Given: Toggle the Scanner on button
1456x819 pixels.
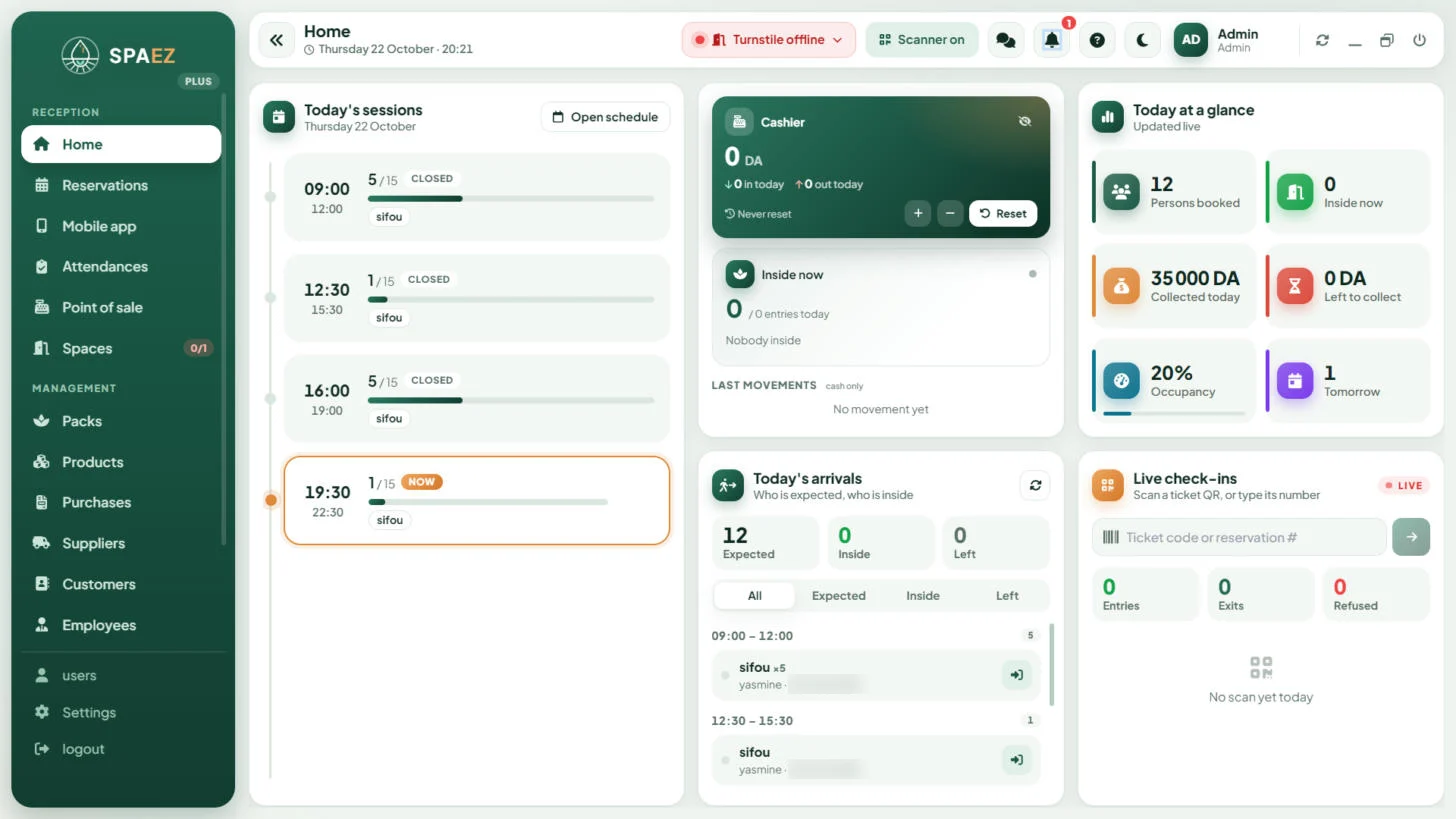Looking at the screenshot, I should (x=921, y=40).
